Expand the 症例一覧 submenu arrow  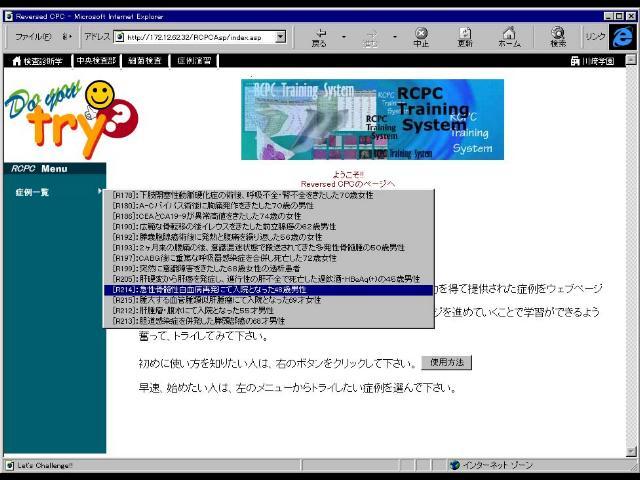click(99, 191)
